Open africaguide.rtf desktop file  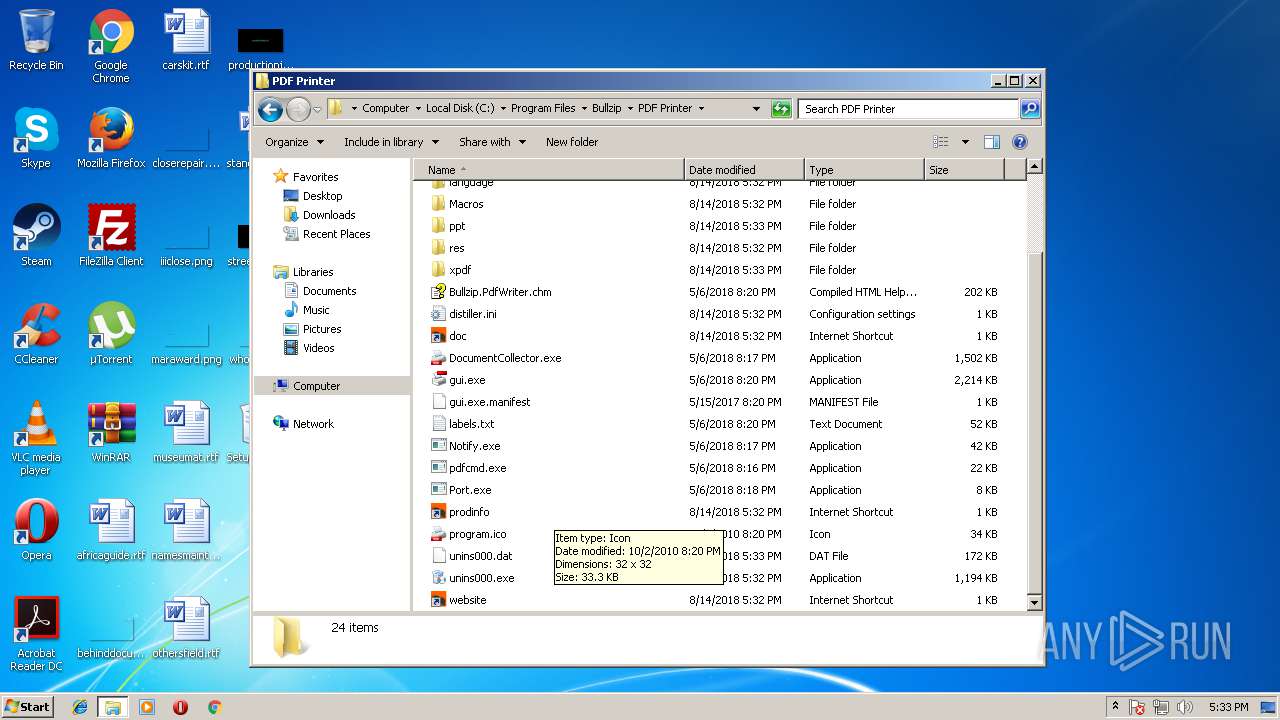pos(111,531)
